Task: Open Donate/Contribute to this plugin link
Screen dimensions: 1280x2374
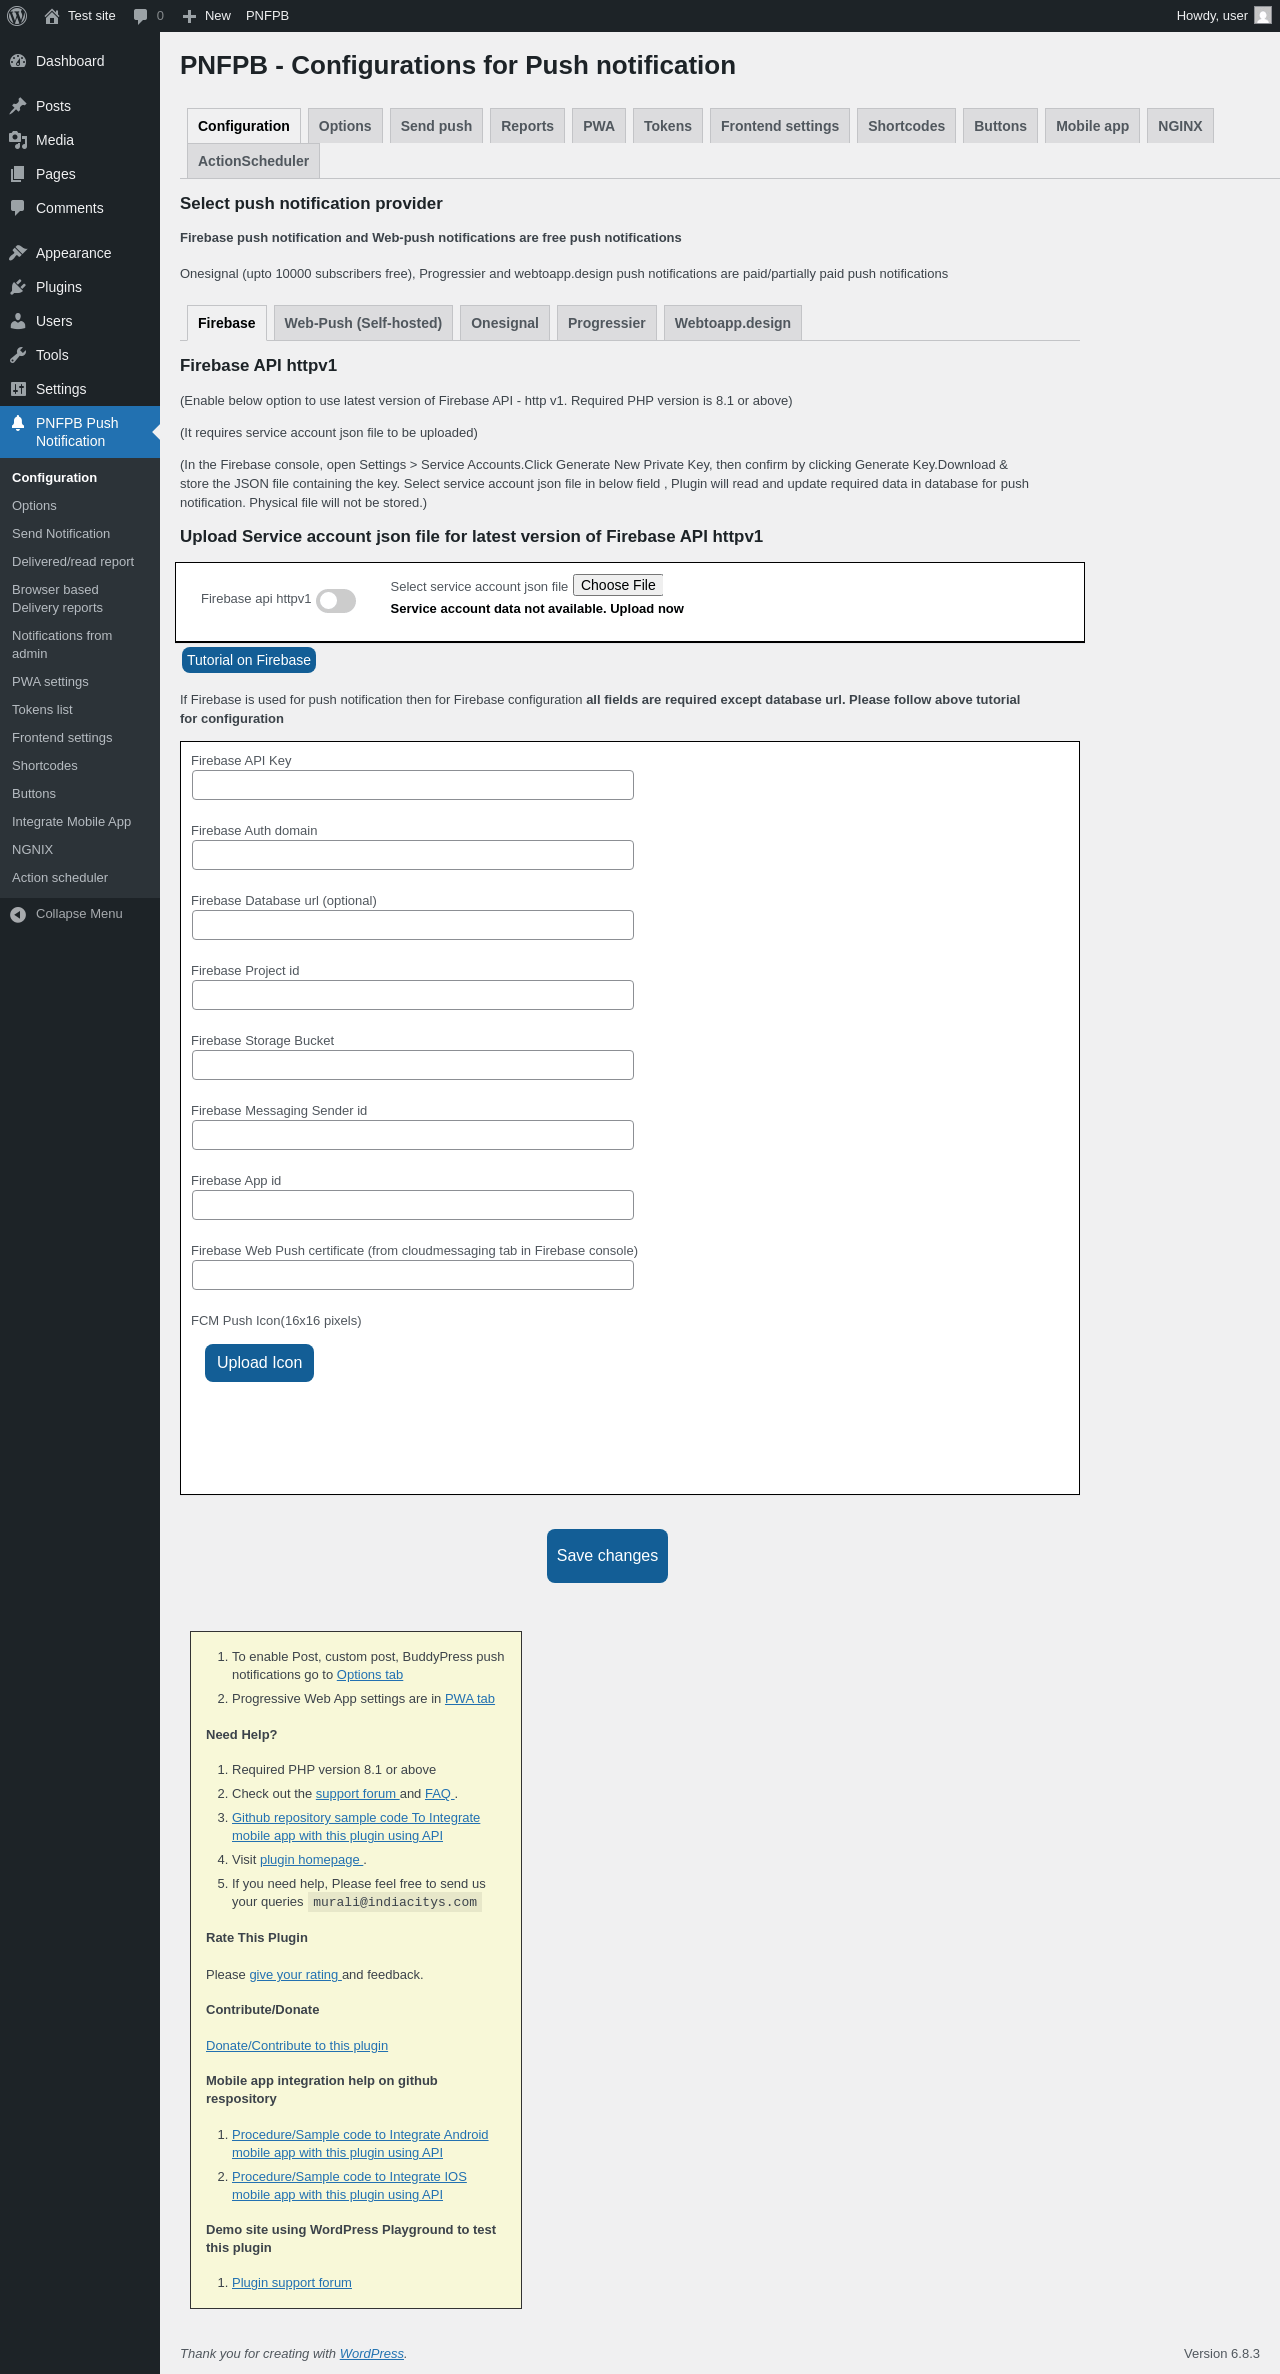Action: coord(297,2046)
